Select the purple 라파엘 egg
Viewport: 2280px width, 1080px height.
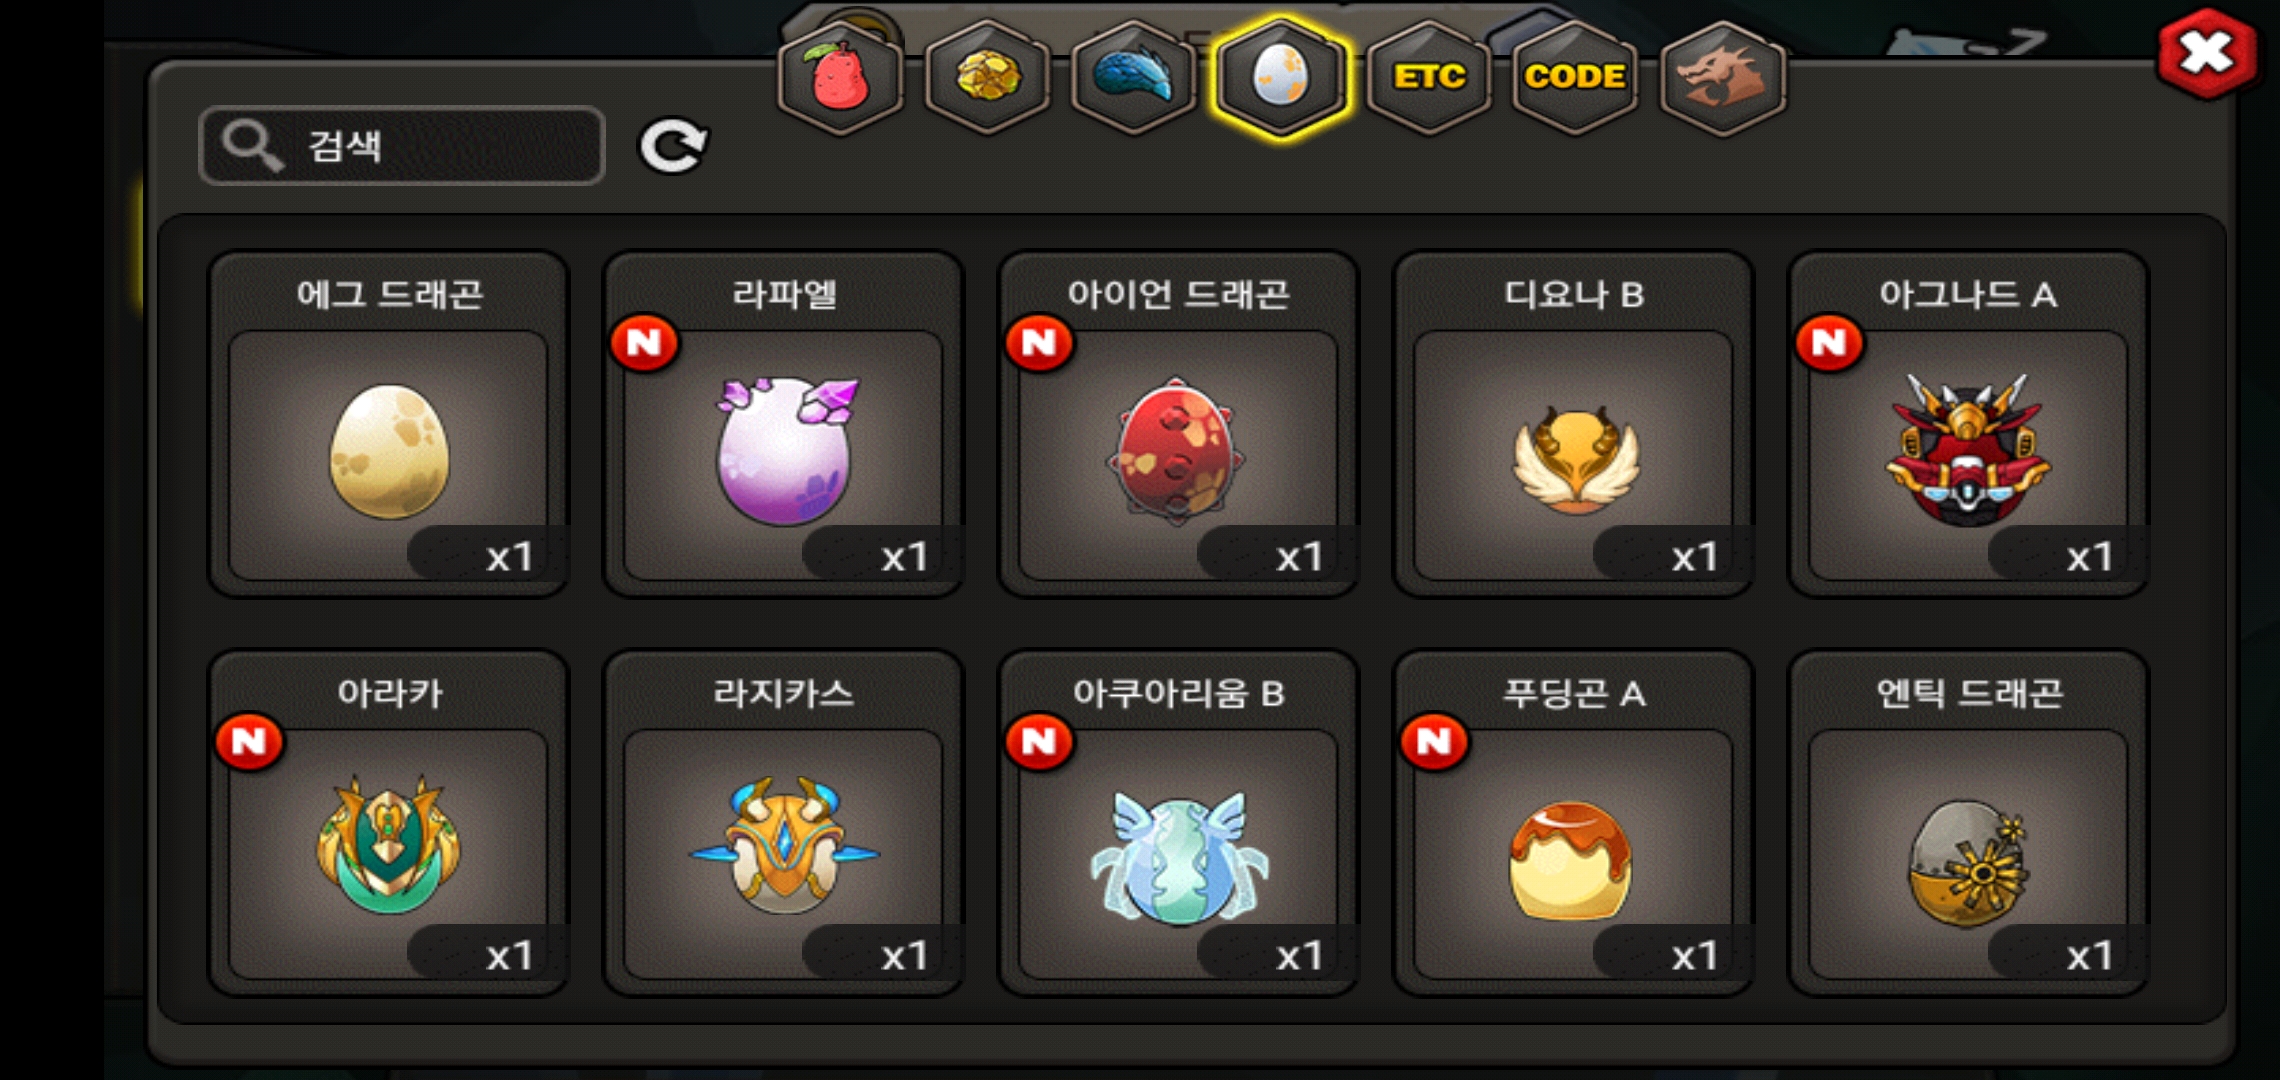[x=783, y=424]
